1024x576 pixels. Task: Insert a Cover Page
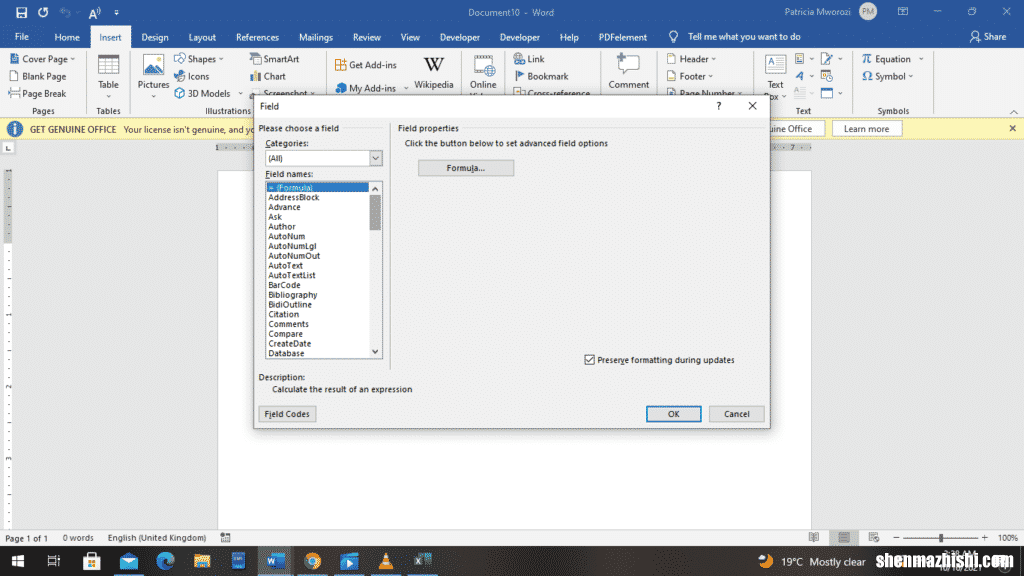pyautogui.click(x=43, y=59)
